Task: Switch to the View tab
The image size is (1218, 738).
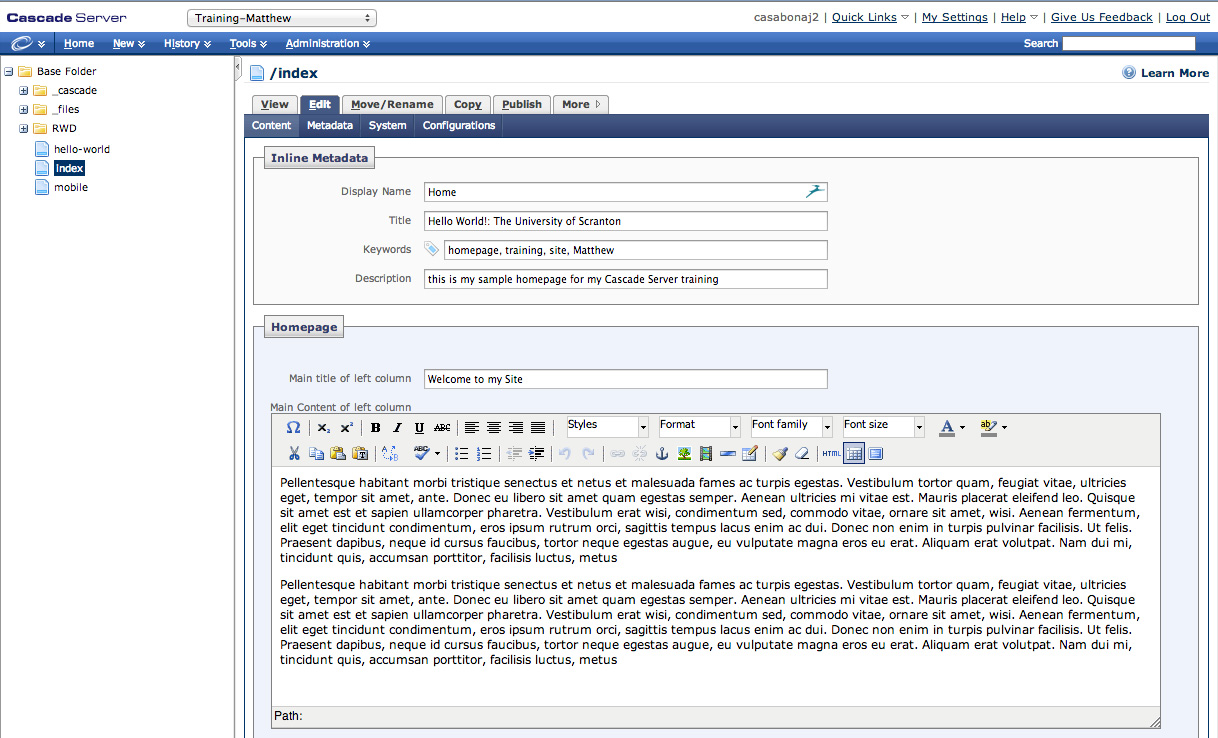Action: [x=275, y=104]
